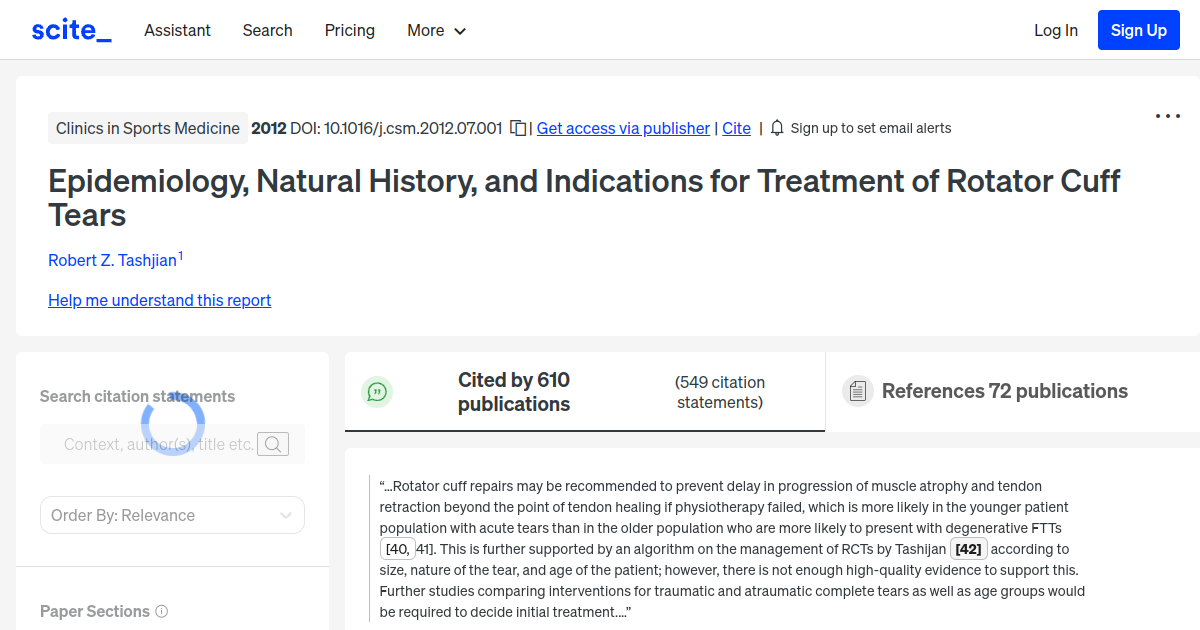
Task: Open the three-dot overflow menu
Action: click(1167, 116)
